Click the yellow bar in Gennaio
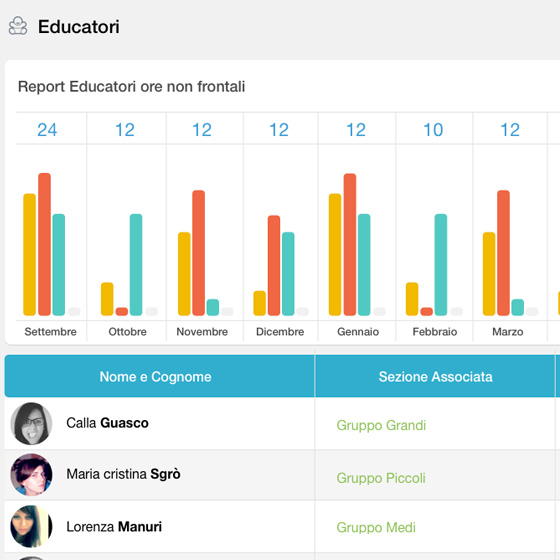The image size is (560, 560). (x=335, y=255)
